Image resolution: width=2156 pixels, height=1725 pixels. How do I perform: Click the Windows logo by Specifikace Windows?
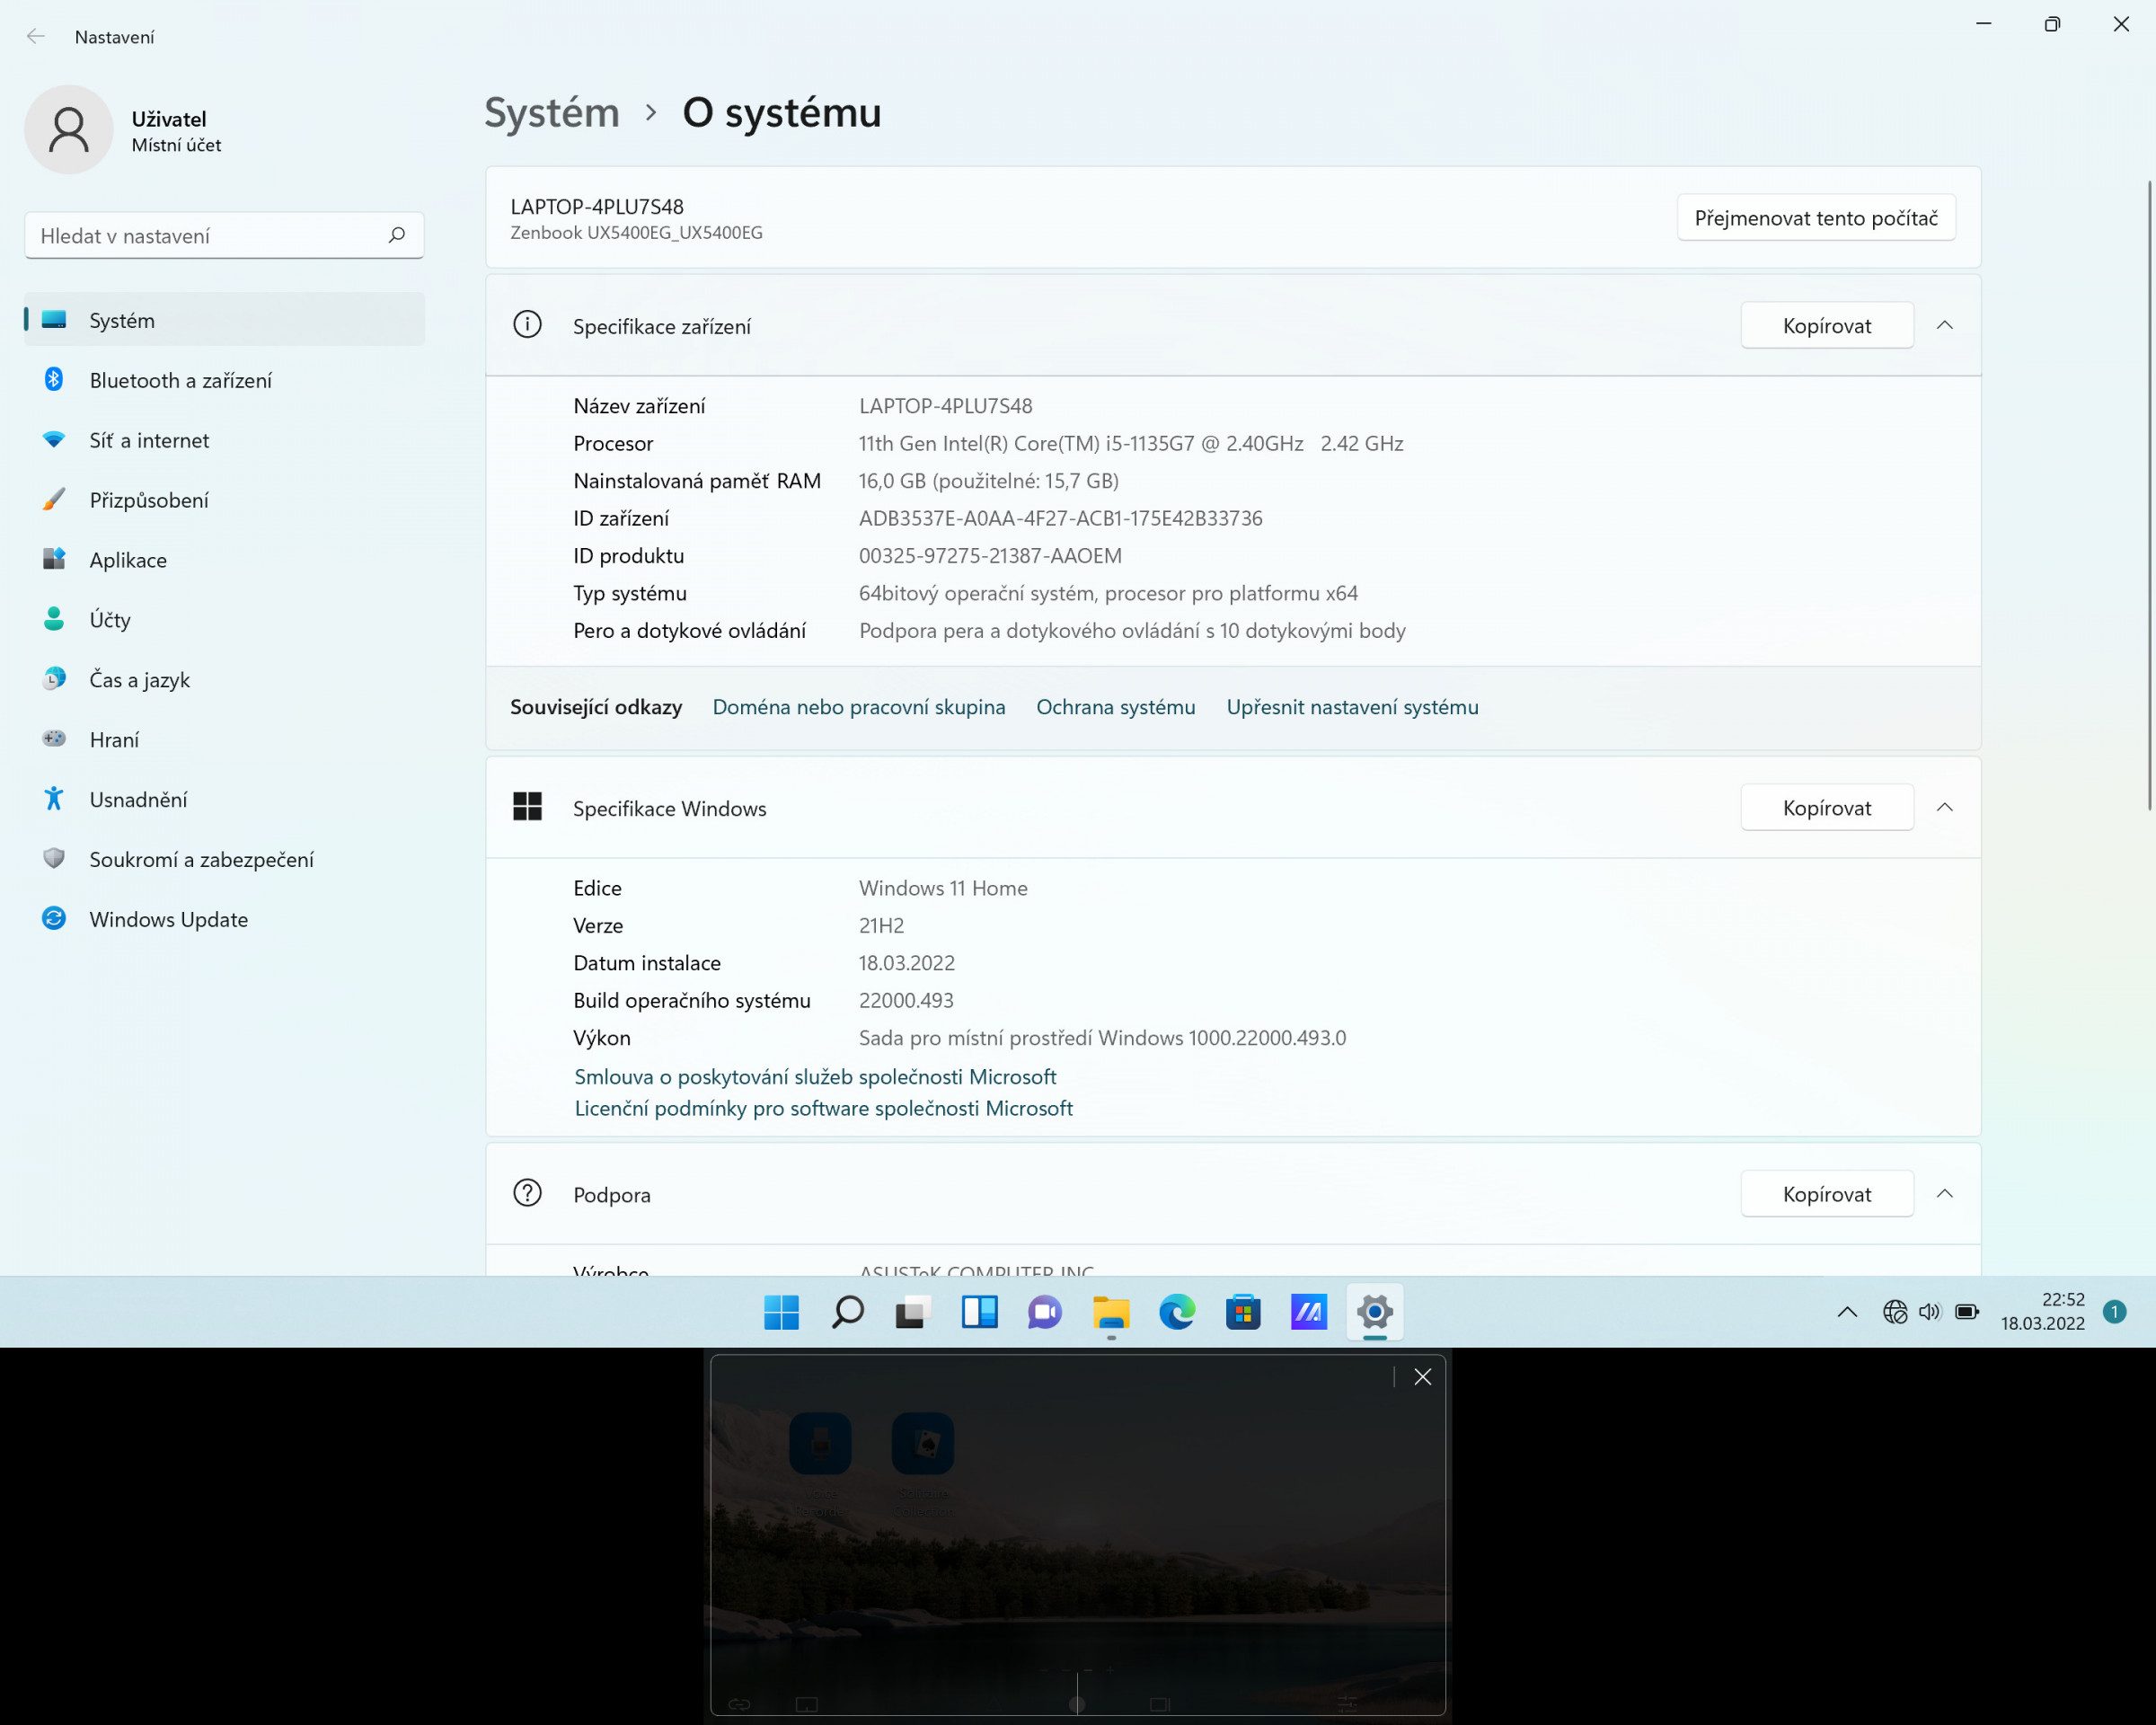[x=527, y=807]
